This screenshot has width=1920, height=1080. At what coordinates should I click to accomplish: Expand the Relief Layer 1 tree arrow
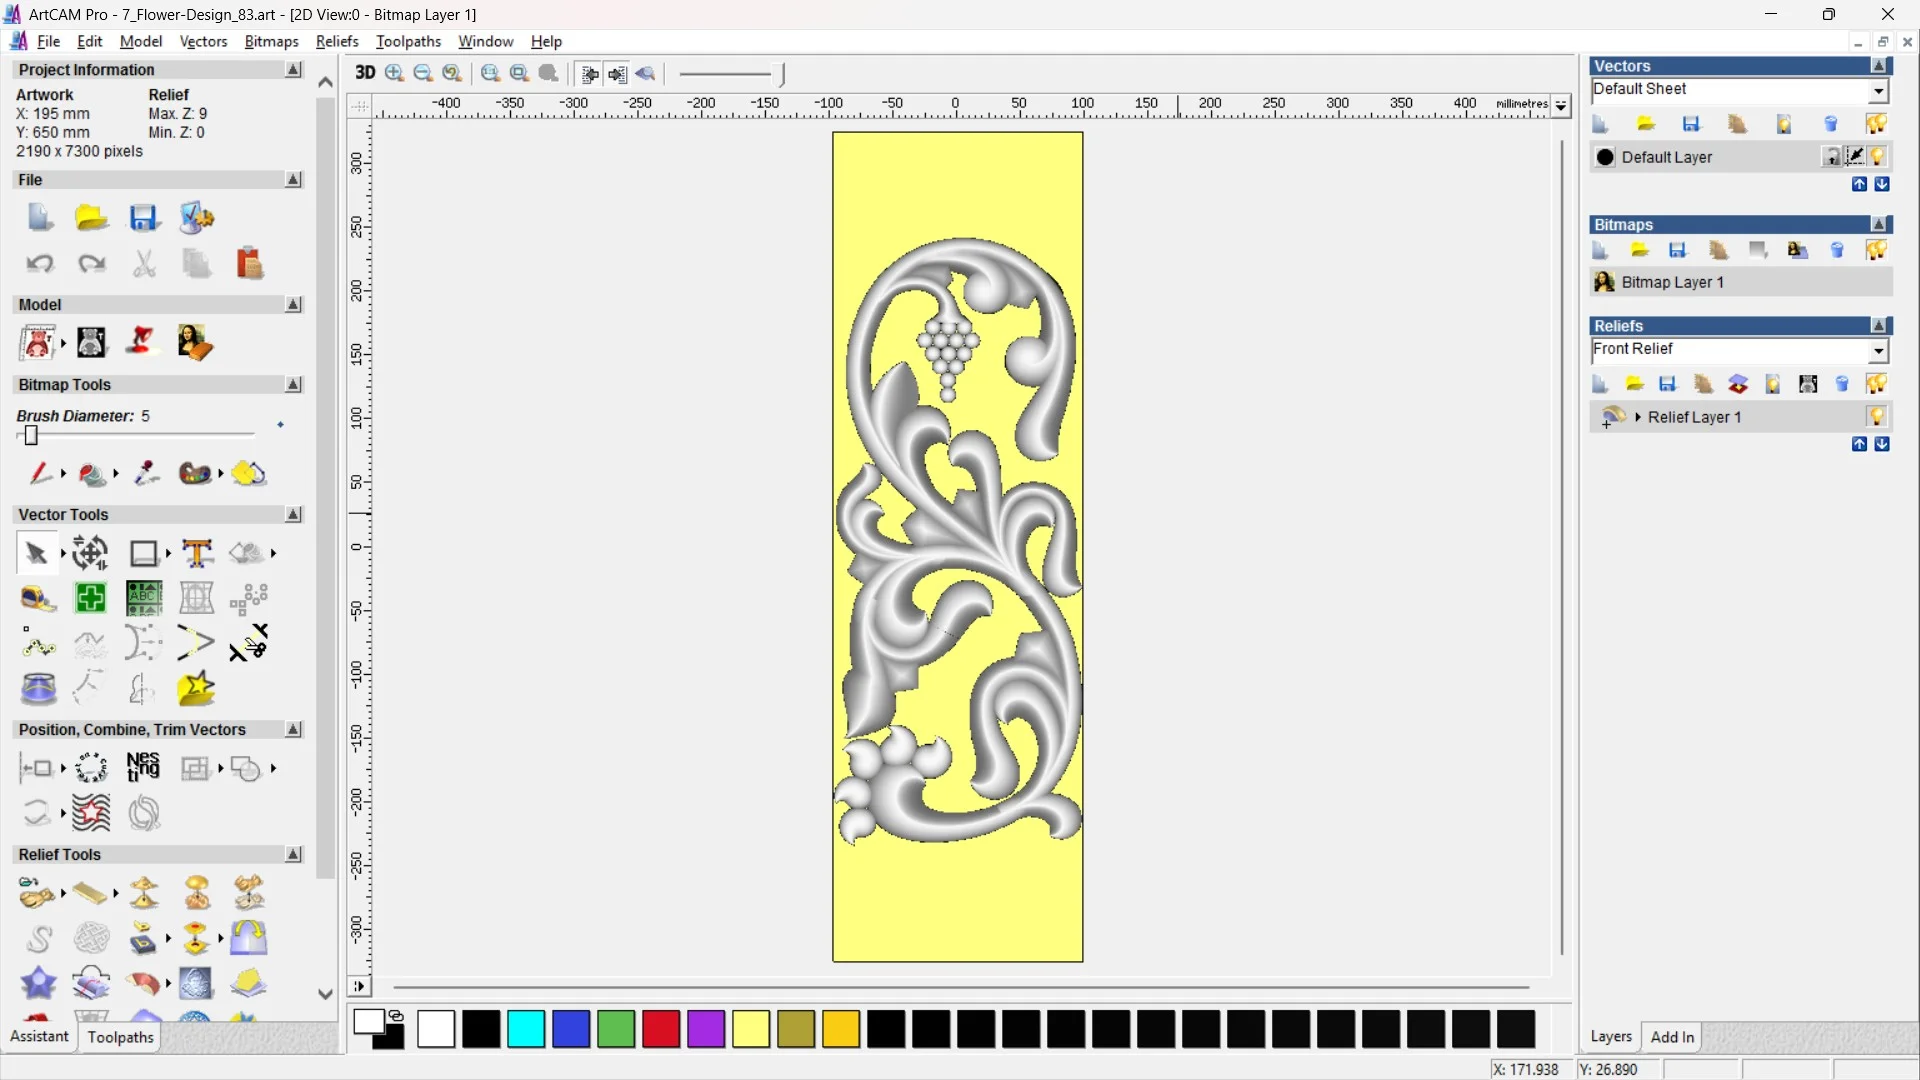click(1639, 417)
